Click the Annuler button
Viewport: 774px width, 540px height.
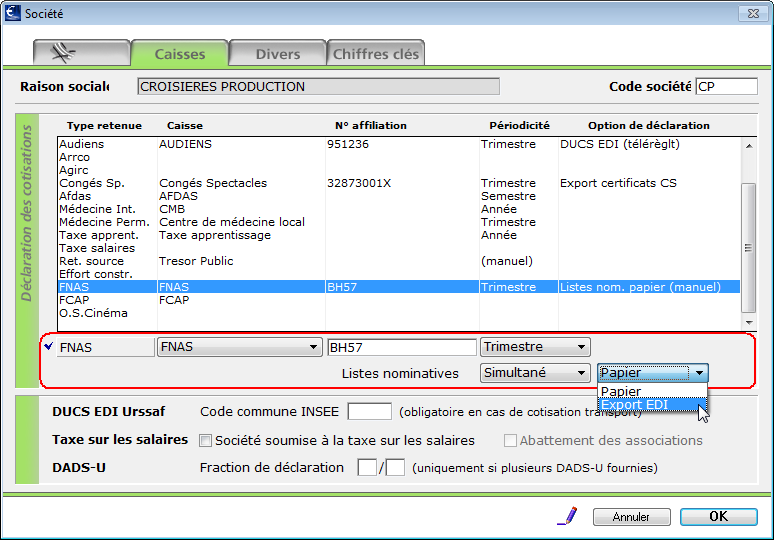[631, 517]
